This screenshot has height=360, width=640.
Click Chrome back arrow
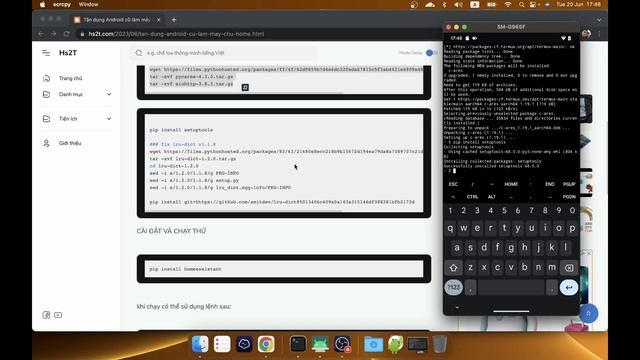41,34
